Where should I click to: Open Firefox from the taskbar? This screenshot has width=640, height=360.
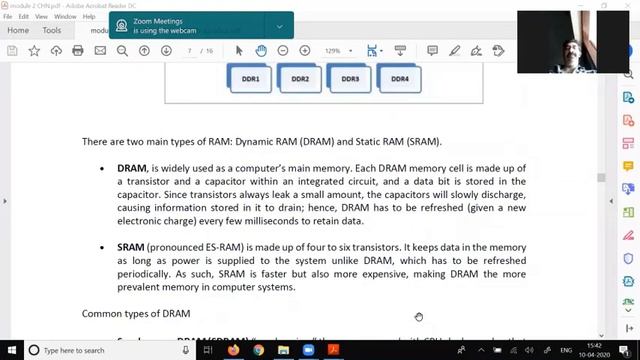tap(233, 350)
